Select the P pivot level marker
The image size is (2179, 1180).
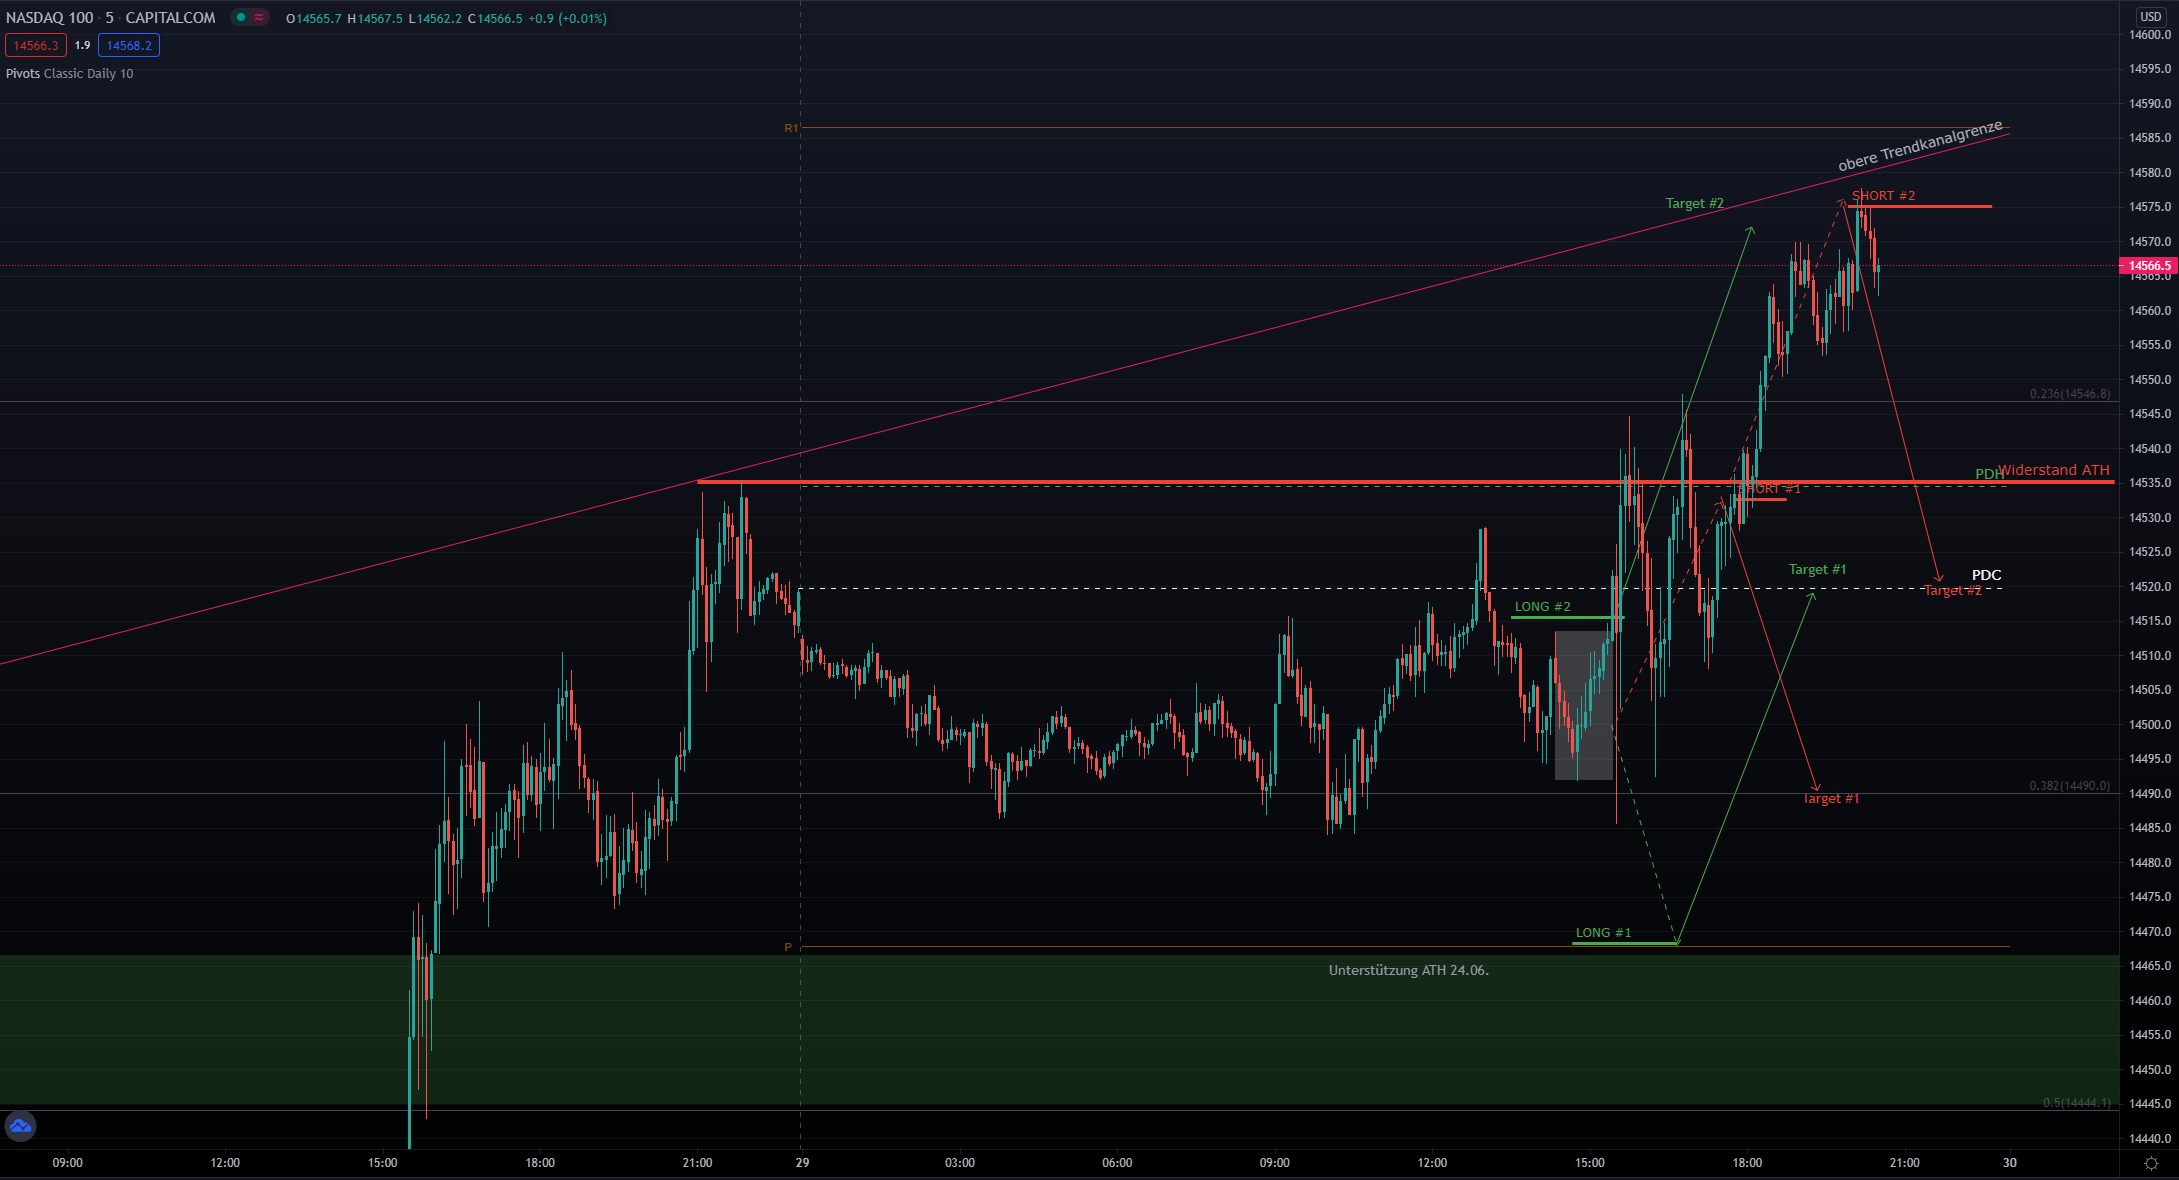tap(788, 947)
